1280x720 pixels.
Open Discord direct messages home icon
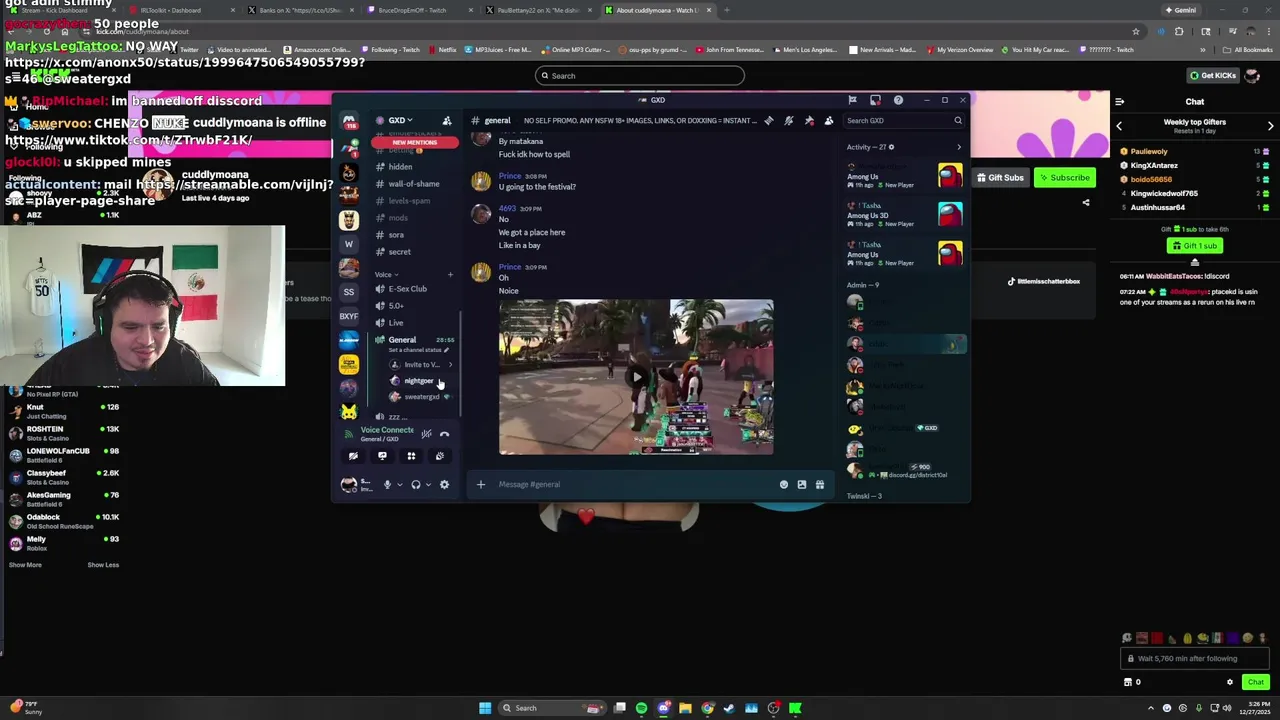pyautogui.click(x=349, y=122)
